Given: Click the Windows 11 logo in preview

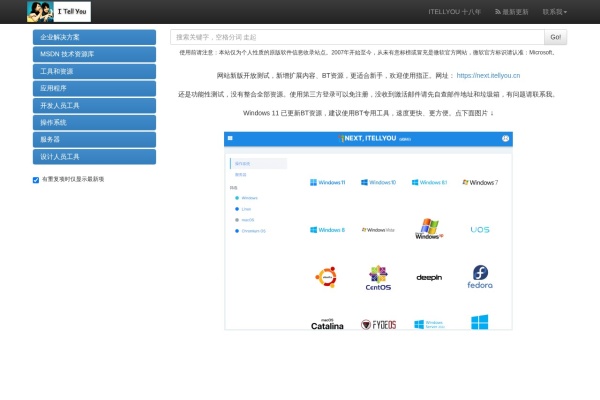Looking at the screenshot, I should point(327,182).
